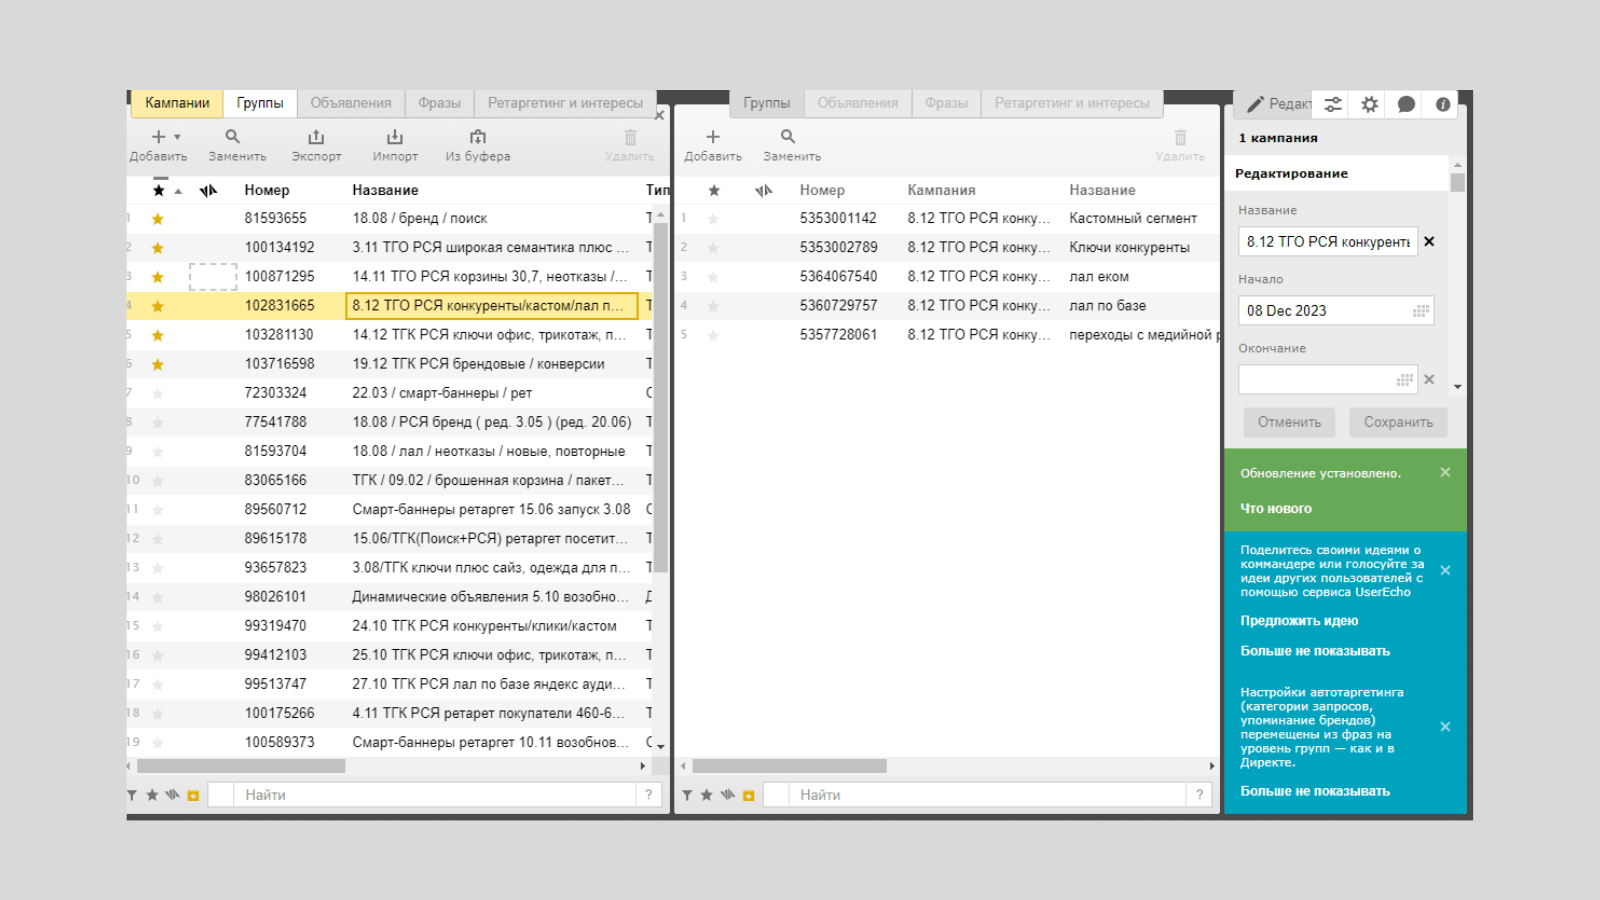Sort campaigns by star column header

[x=158, y=190]
